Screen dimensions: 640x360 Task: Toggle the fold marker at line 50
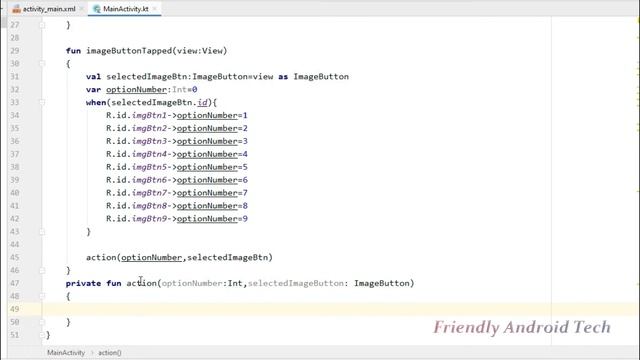pos(42,322)
